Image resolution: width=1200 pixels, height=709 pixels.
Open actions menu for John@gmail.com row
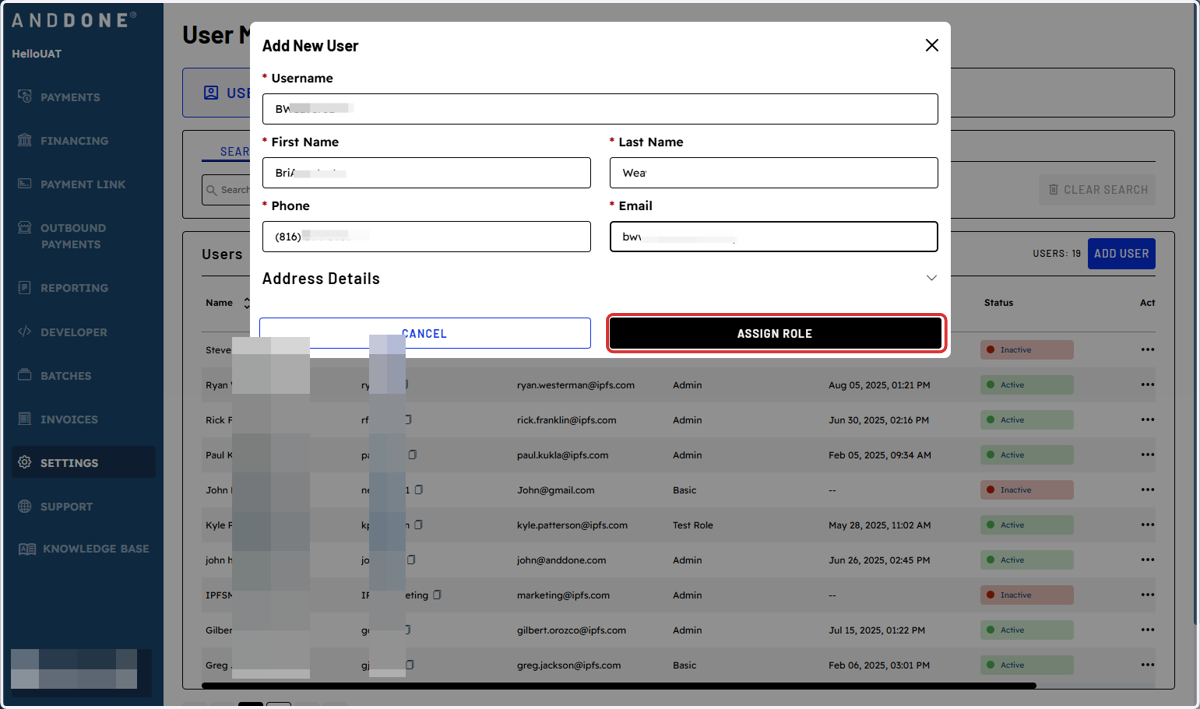click(1147, 490)
